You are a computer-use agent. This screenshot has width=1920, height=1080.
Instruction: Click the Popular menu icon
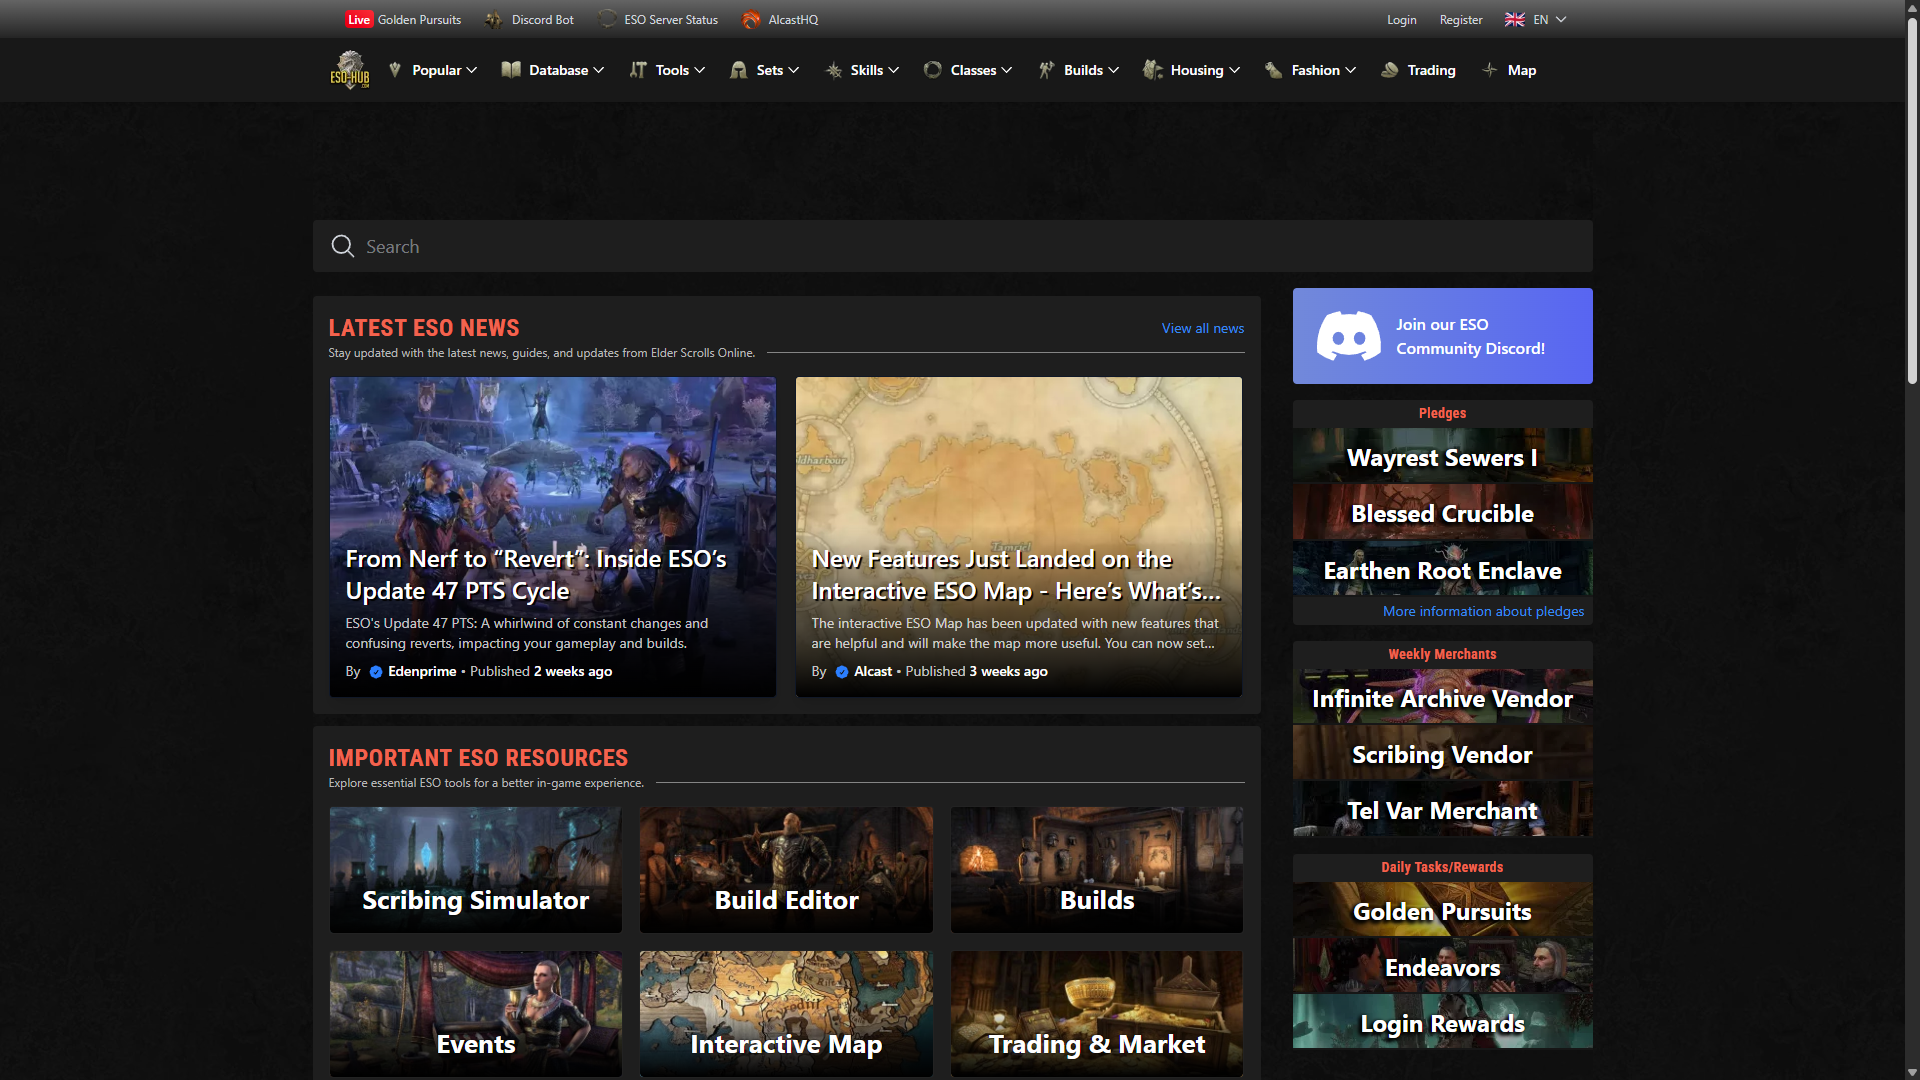[x=395, y=70]
